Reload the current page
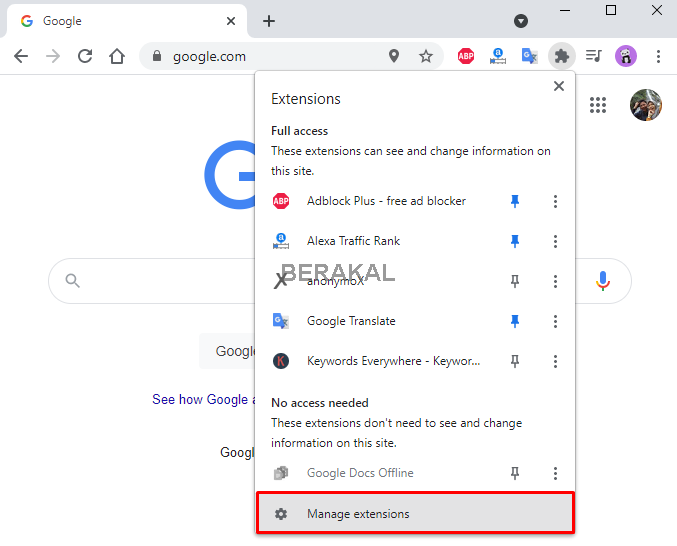677x546 pixels. tap(85, 56)
